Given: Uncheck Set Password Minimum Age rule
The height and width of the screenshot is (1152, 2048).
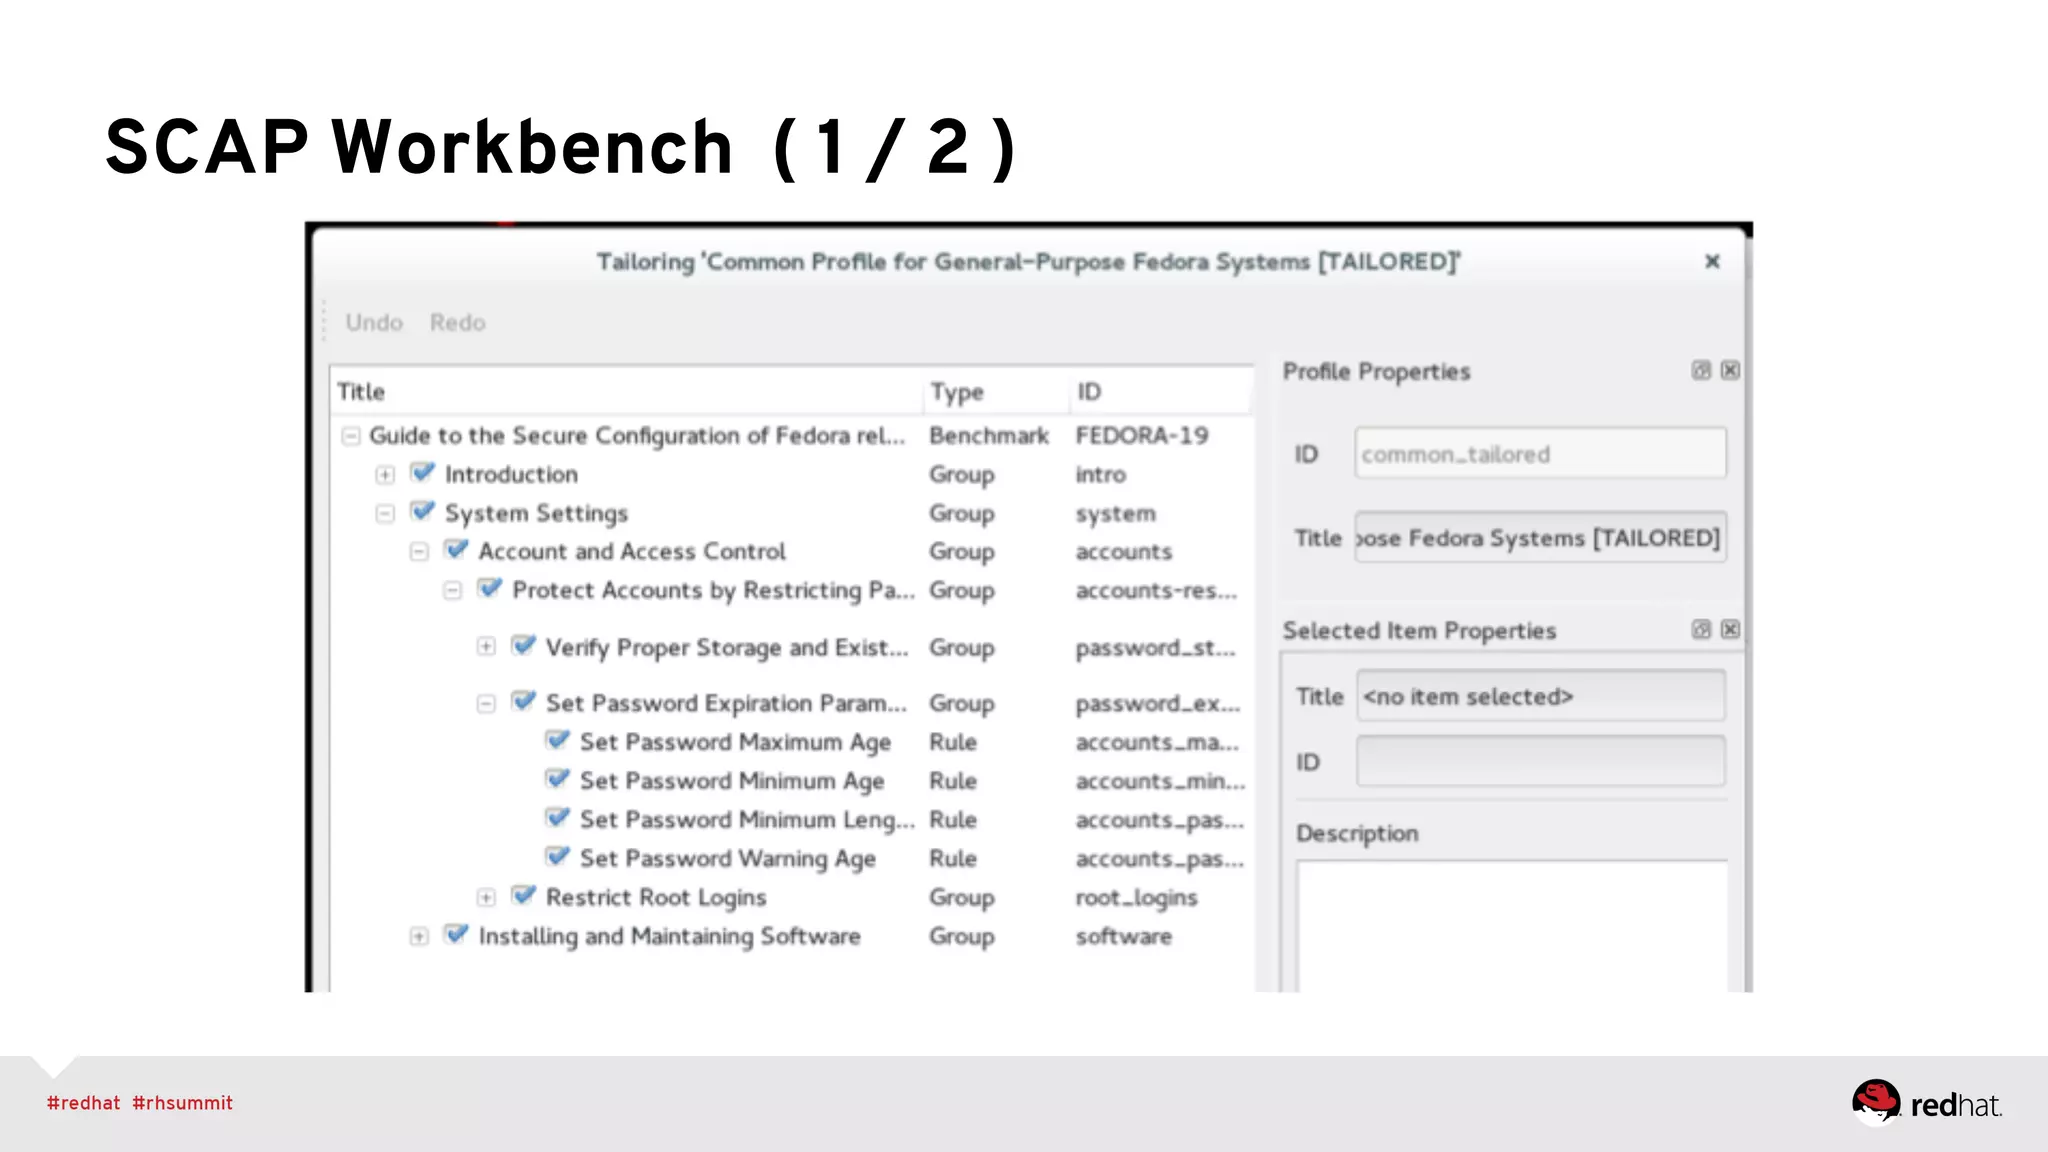Looking at the screenshot, I should [x=558, y=779].
